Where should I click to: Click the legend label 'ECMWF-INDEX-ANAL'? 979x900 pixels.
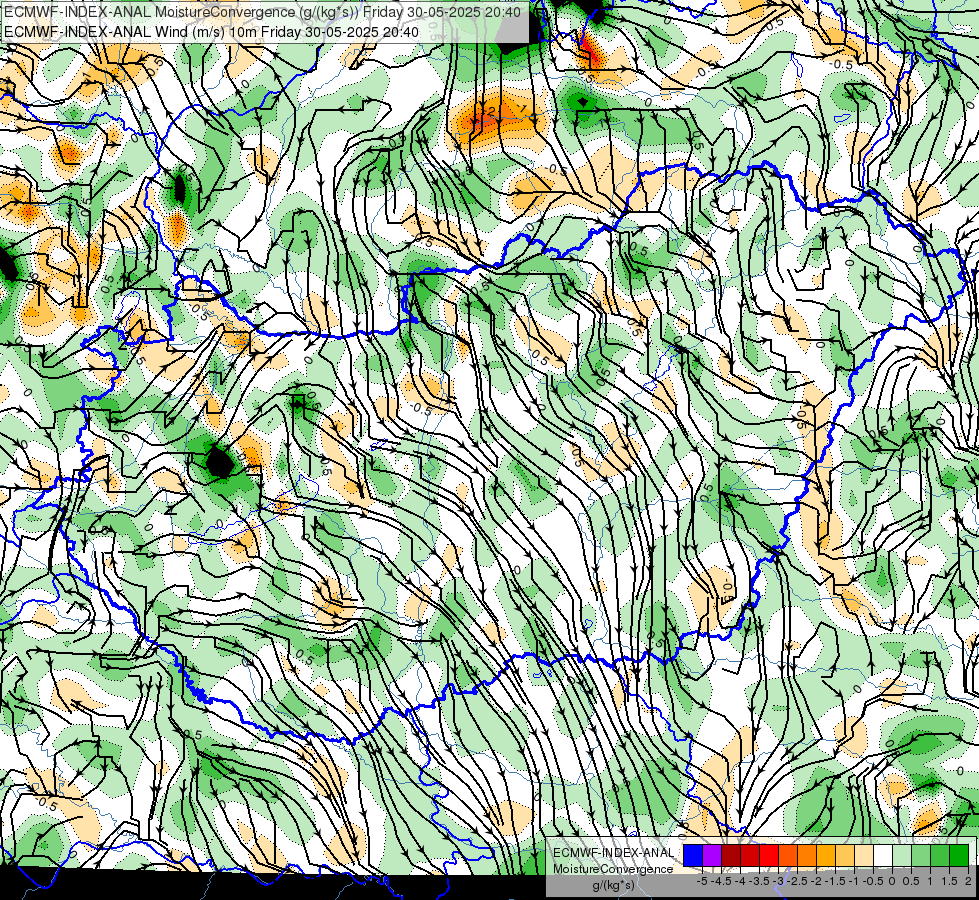[614, 853]
